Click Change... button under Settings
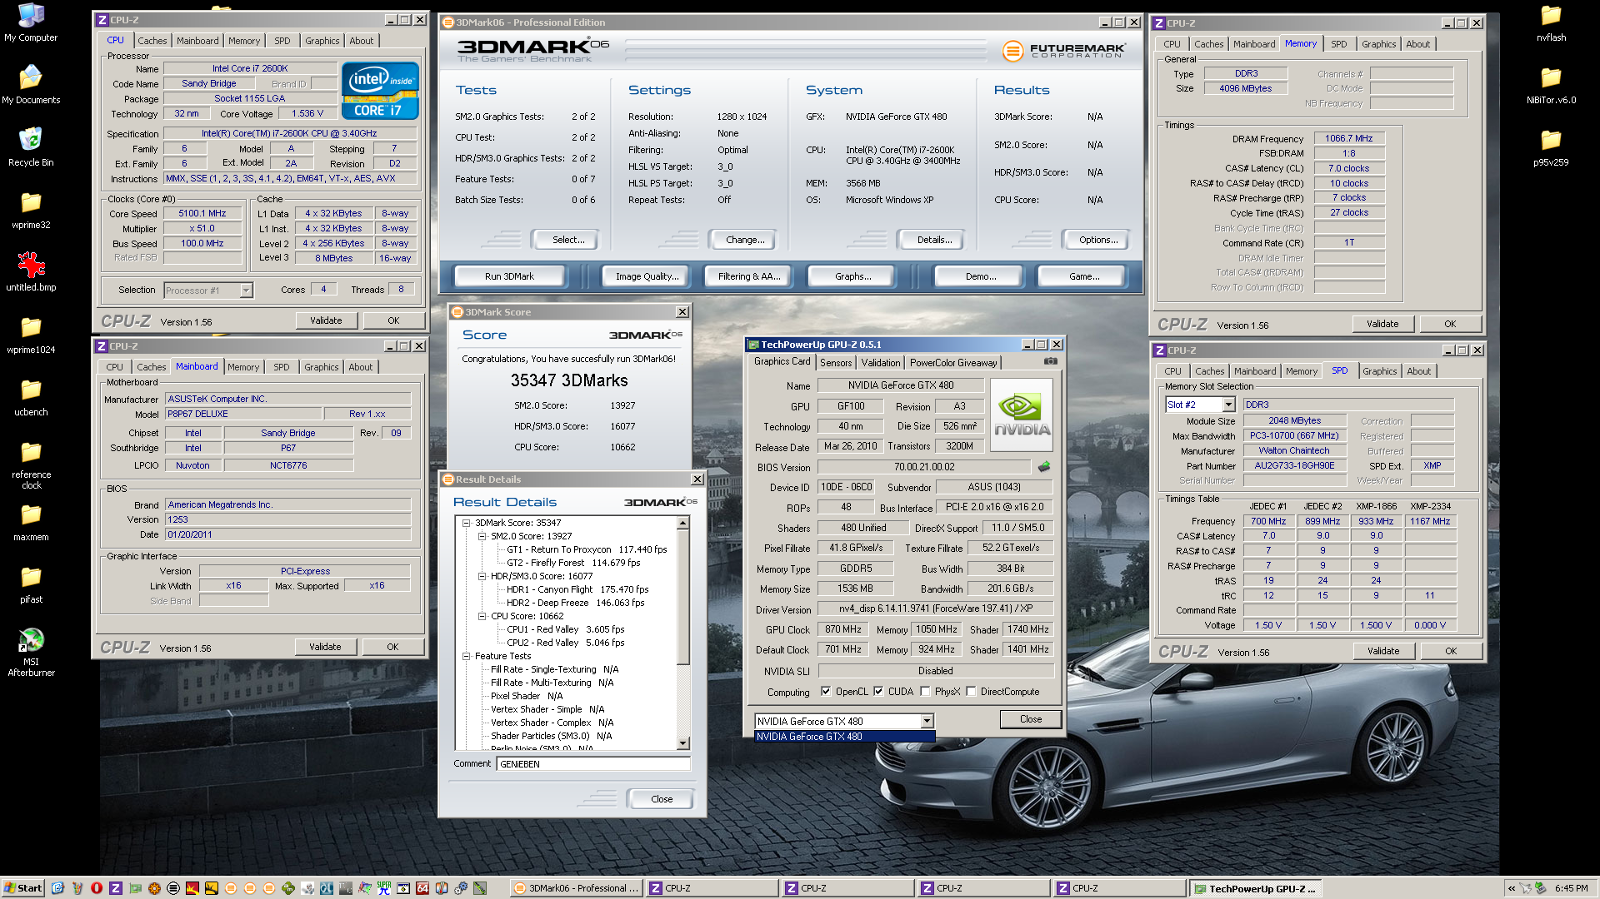 pyautogui.click(x=745, y=240)
